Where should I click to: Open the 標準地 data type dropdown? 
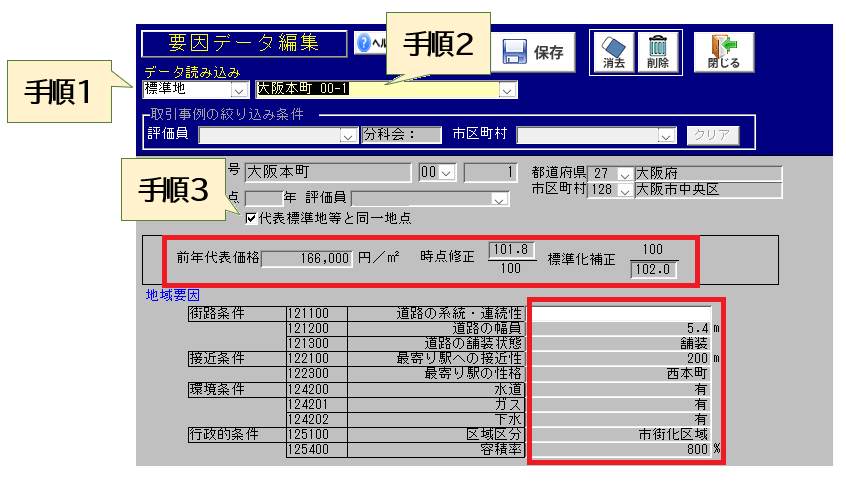pyautogui.click(x=240, y=91)
